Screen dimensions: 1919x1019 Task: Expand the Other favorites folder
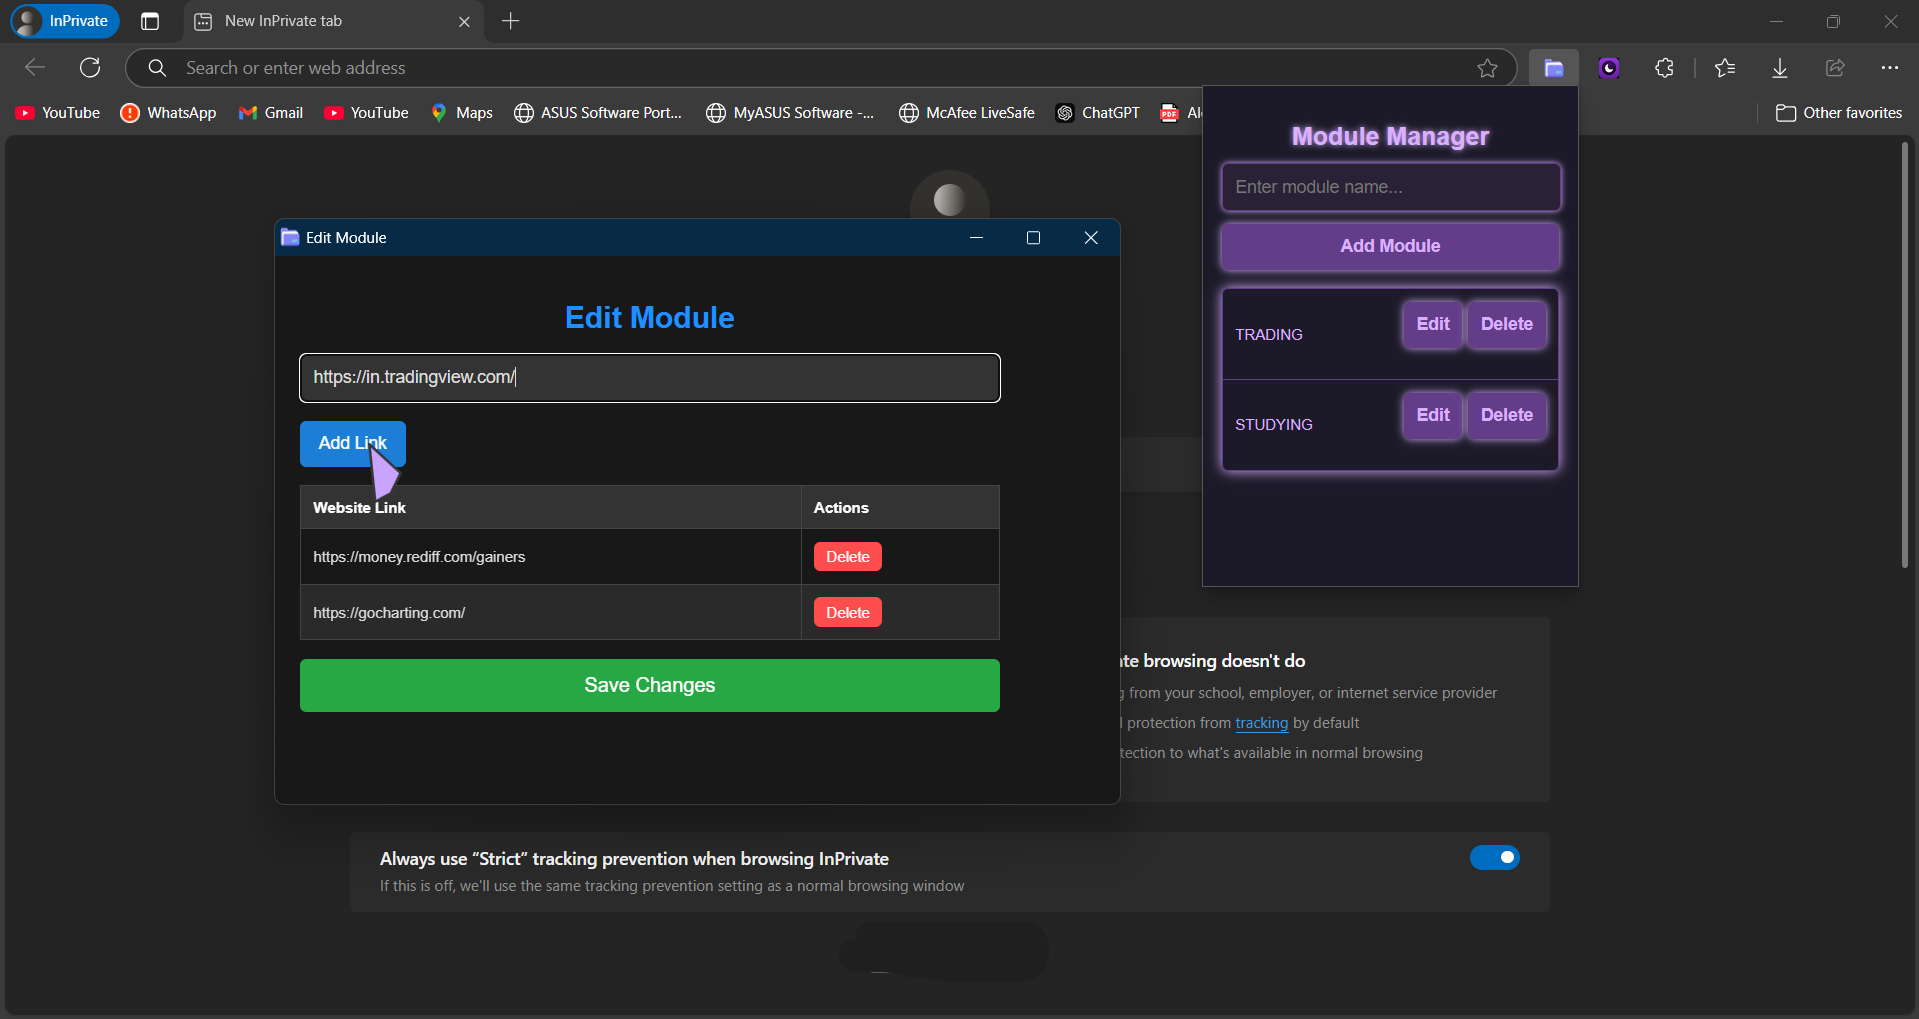pyautogui.click(x=1838, y=113)
